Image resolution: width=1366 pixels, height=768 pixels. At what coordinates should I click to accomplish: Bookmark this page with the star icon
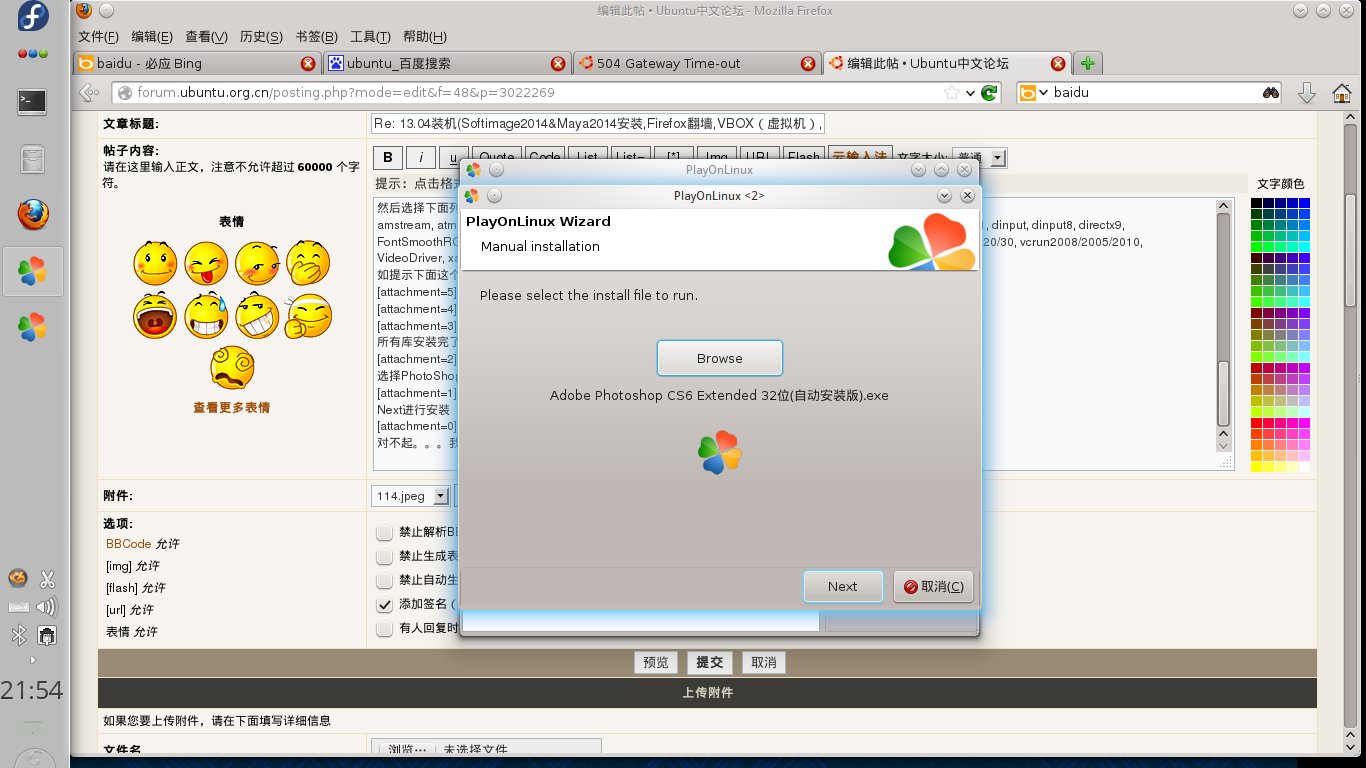pyautogui.click(x=952, y=93)
